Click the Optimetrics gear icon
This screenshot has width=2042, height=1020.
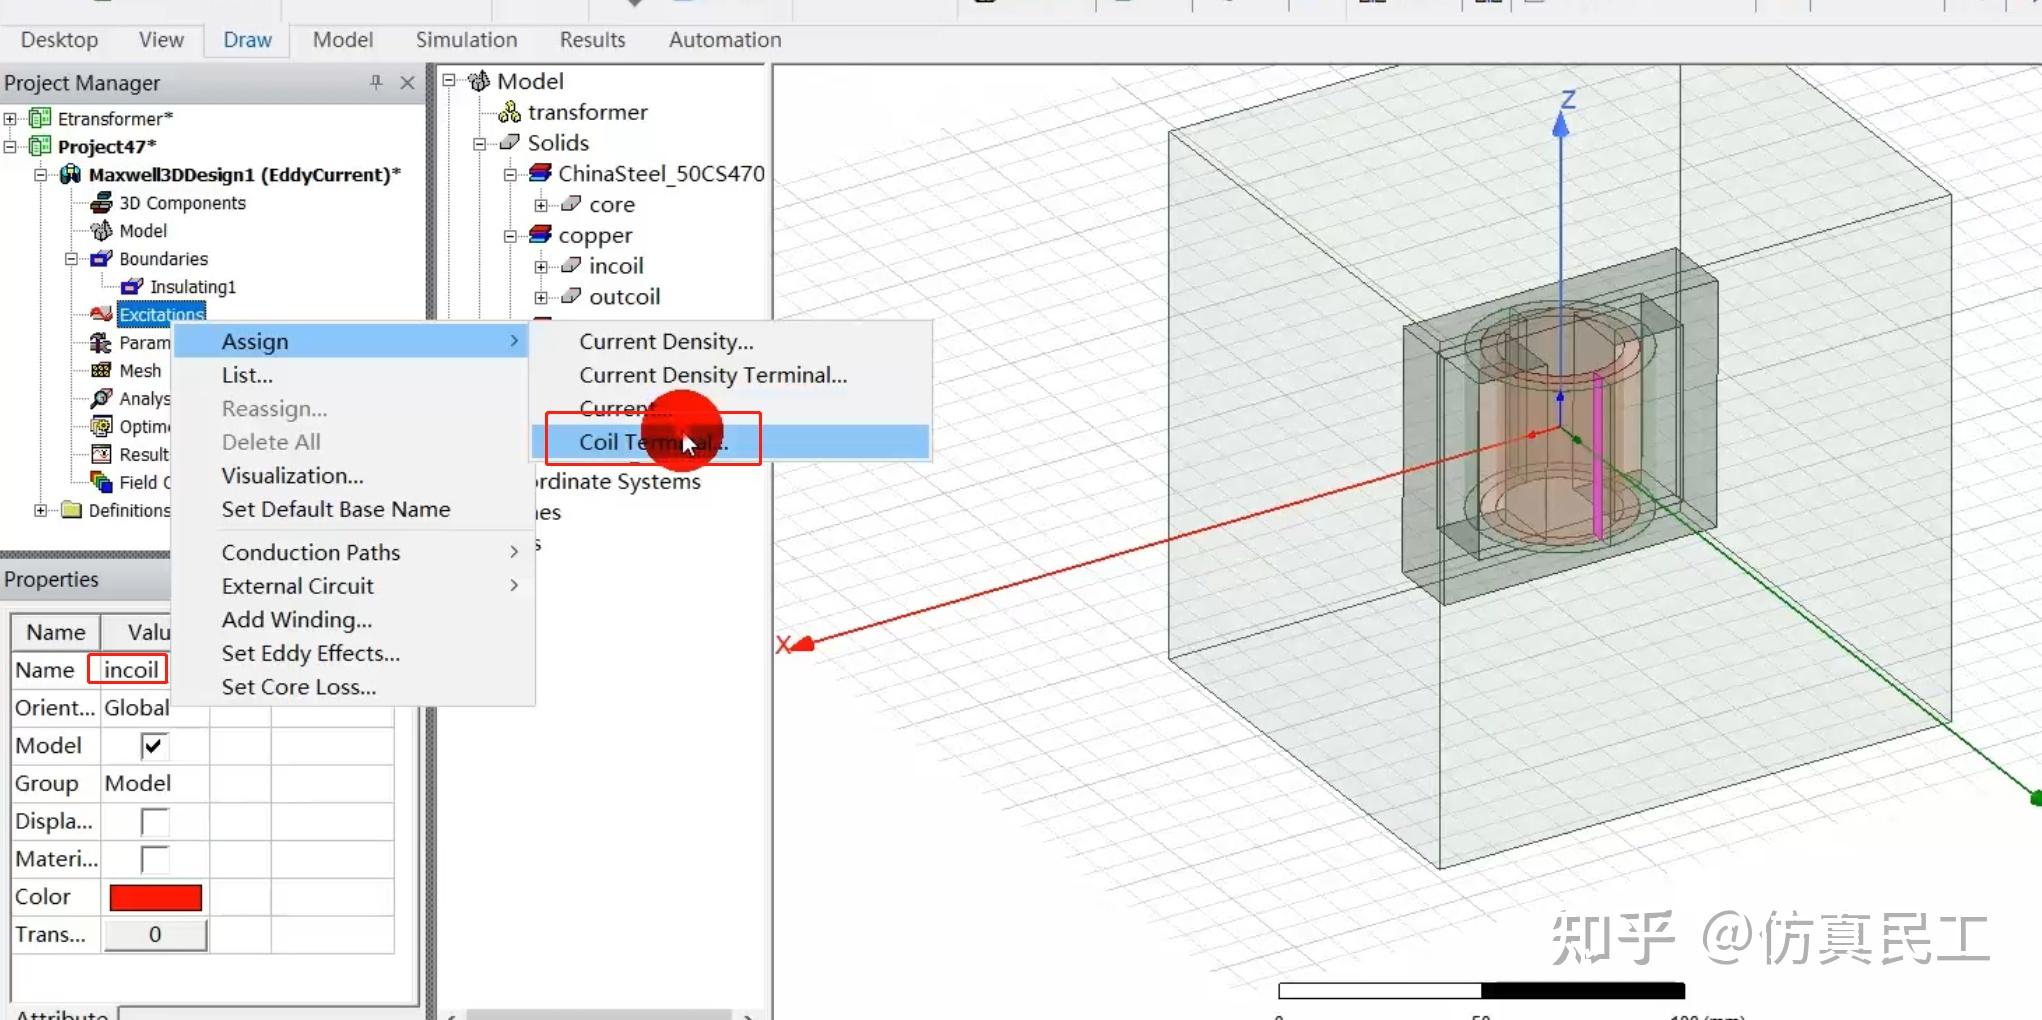[101, 426]
